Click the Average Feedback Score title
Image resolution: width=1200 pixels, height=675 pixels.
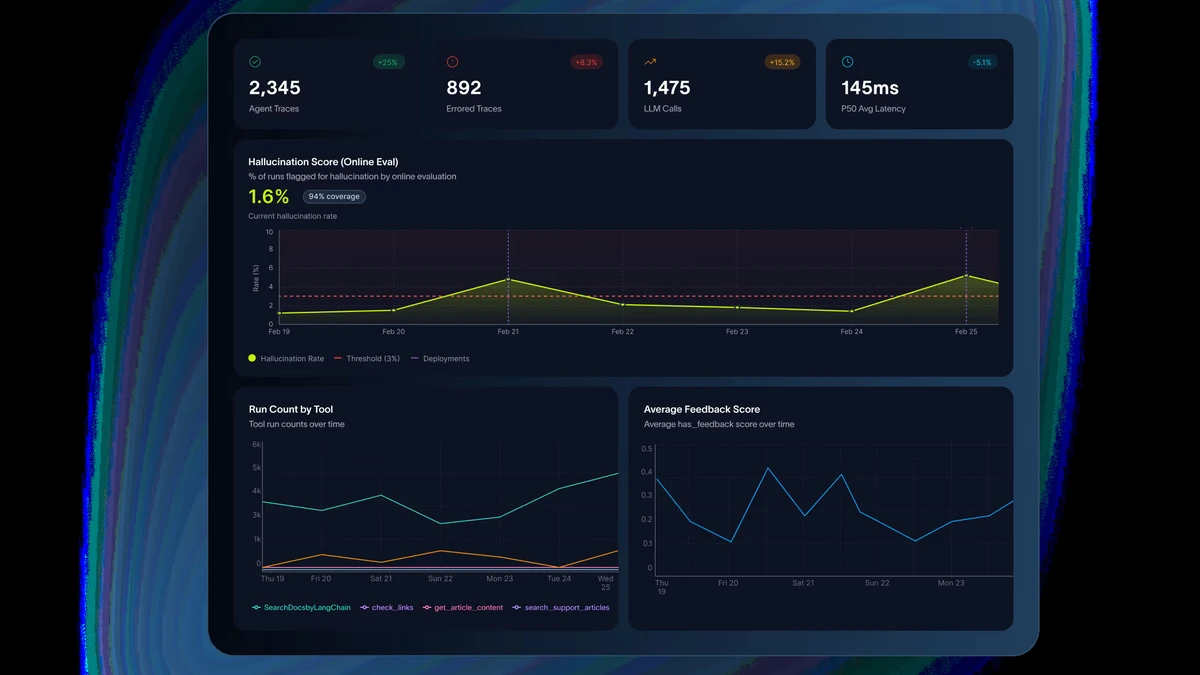click(702, 409)
